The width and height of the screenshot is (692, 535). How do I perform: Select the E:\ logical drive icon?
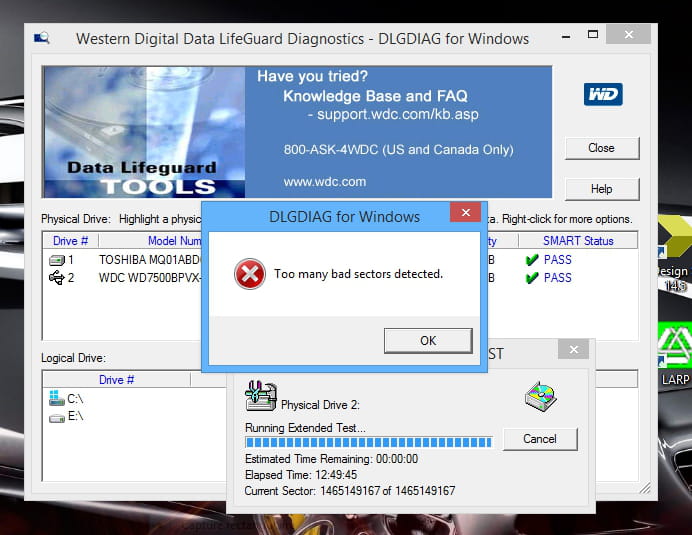click(x=56, y=417)
